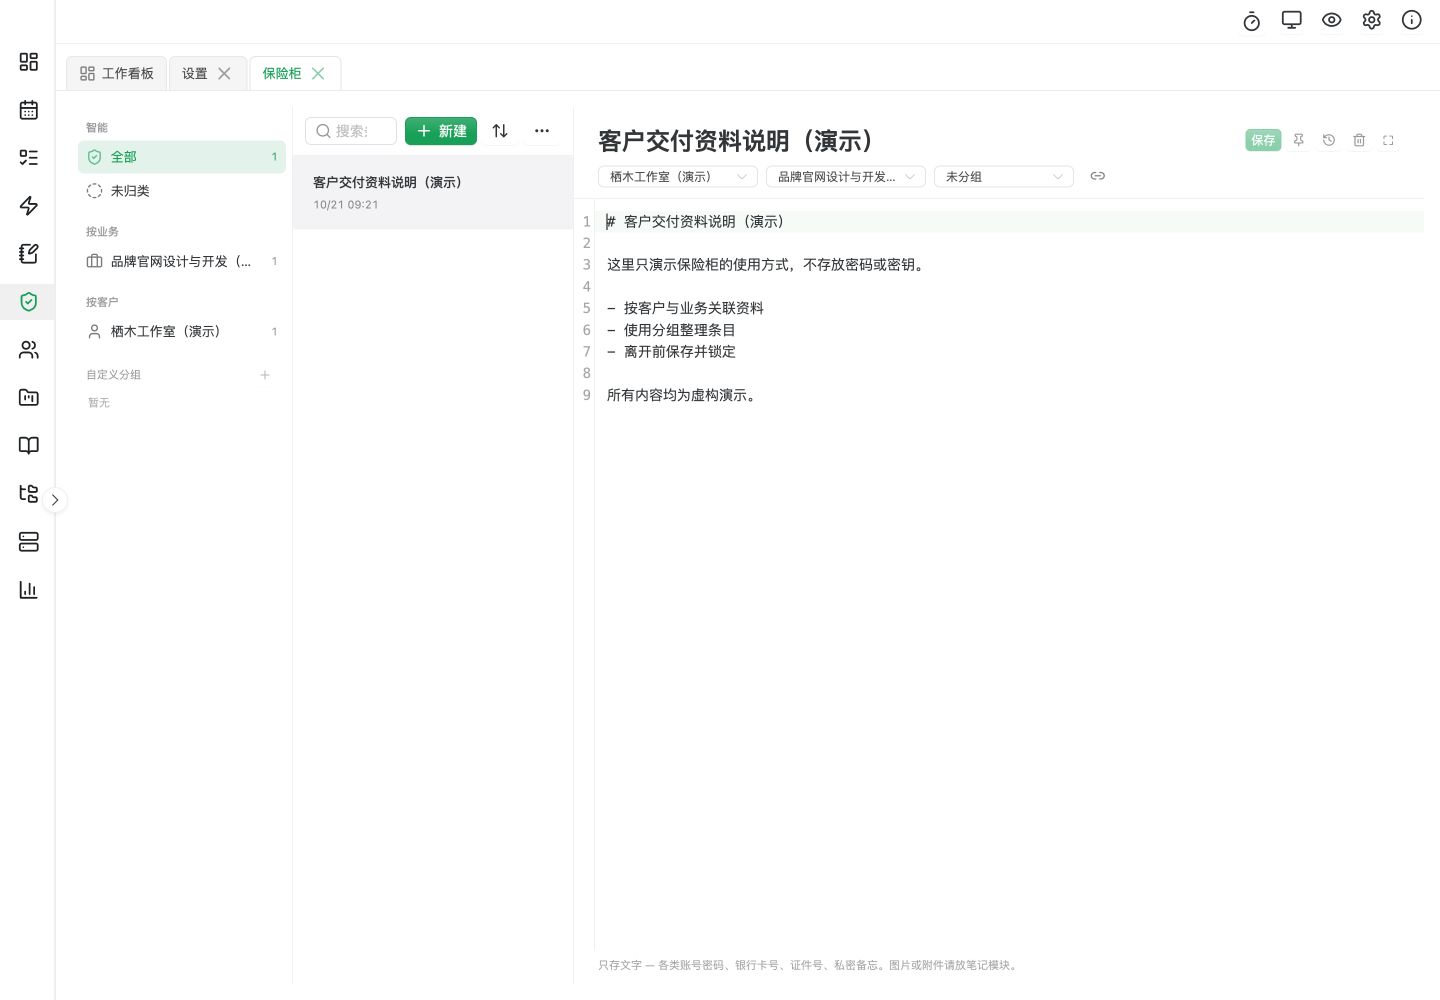Open the 品牌官网设计与开发 business dropdown
Image resolution: width=1440 pixels, height=1000 pixels.
846,177
